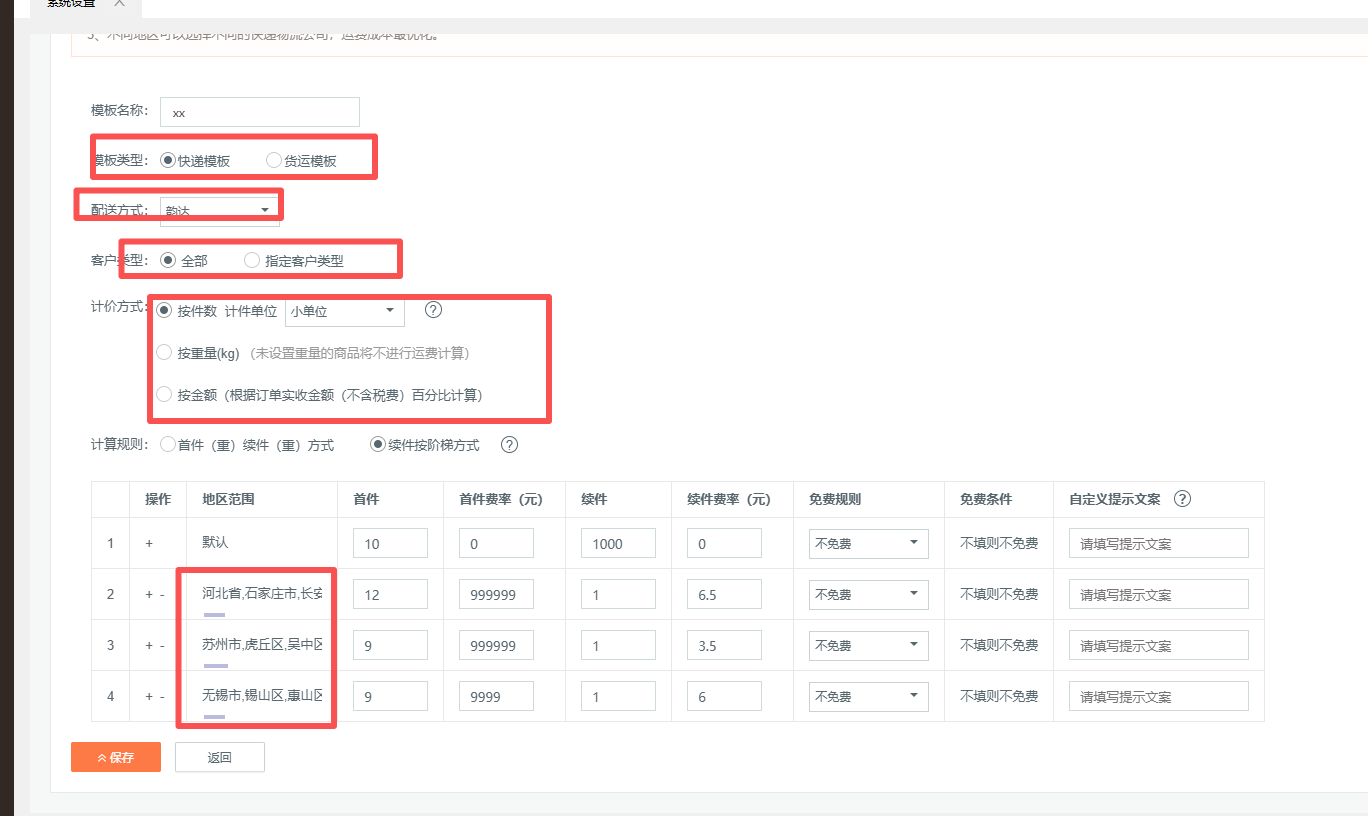The image size is (1368, 816).
Task: Click 续件费率 field with value 3.5
Action: pos(724,646)
